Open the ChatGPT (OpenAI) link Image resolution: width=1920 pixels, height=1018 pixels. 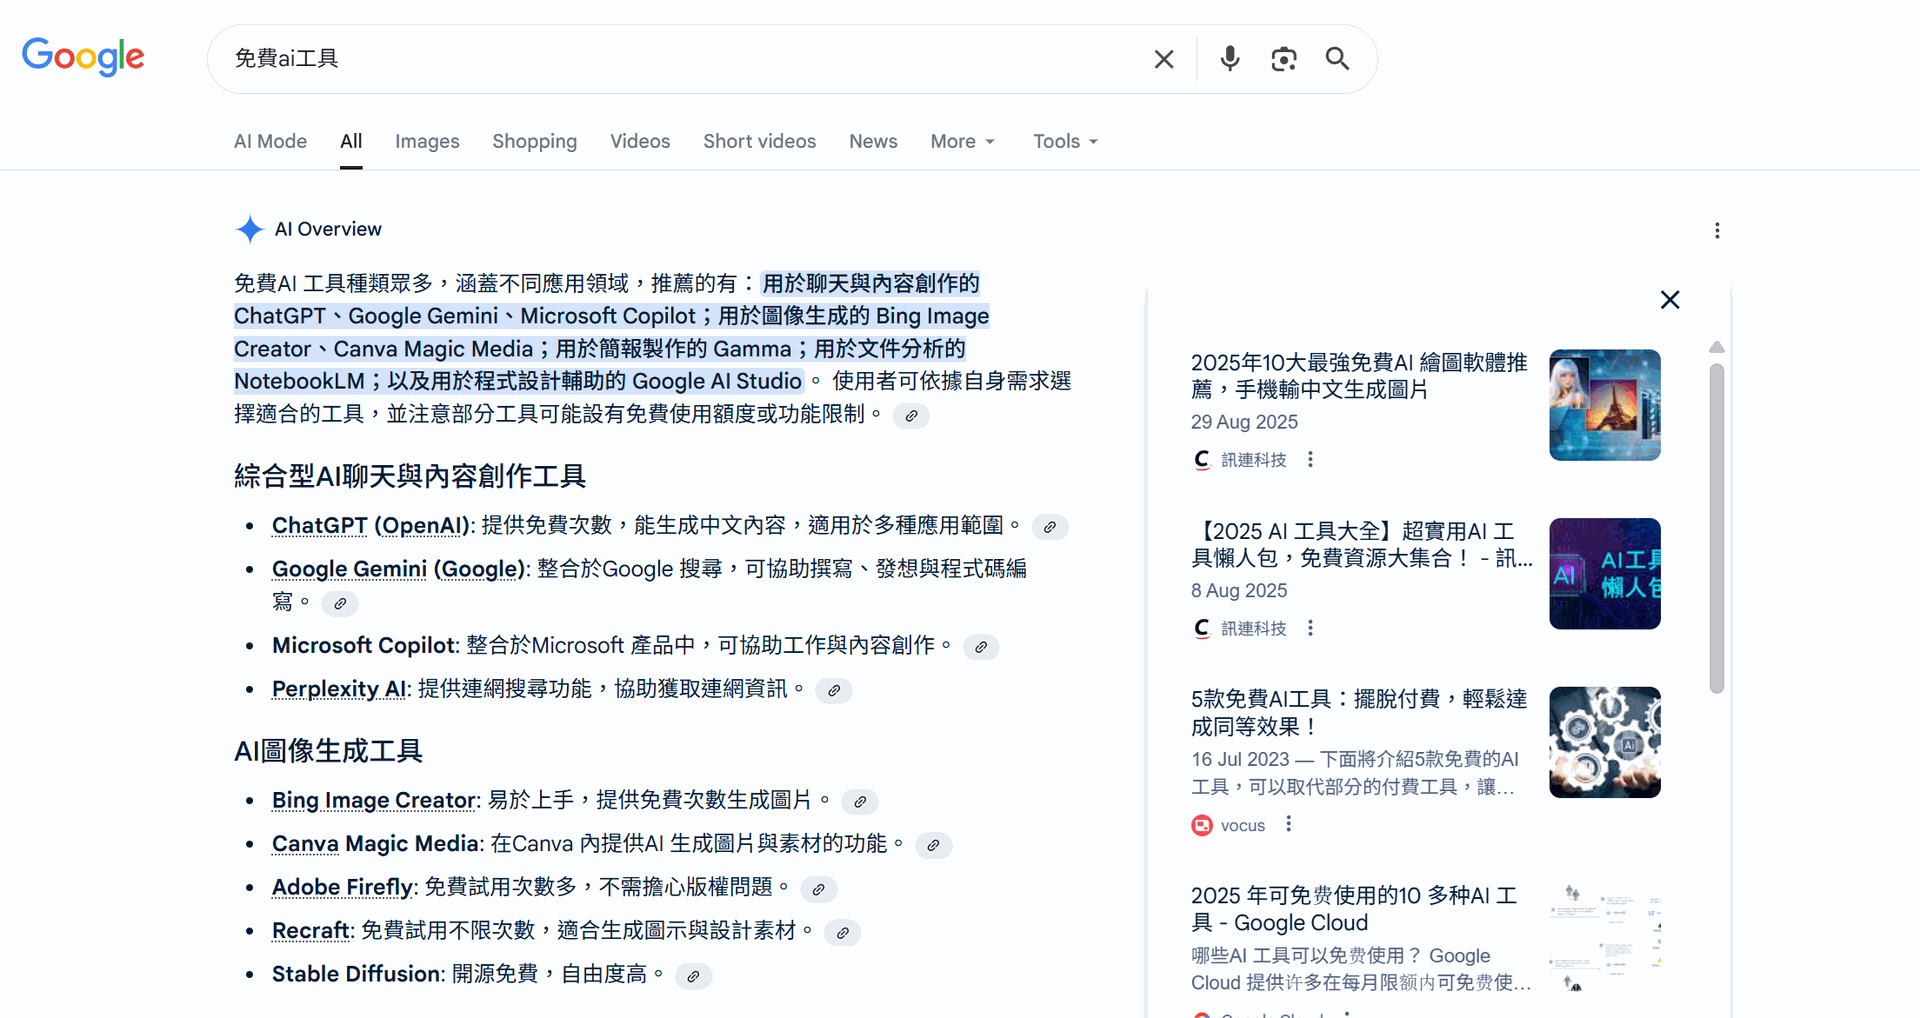[x=371, y=525]
